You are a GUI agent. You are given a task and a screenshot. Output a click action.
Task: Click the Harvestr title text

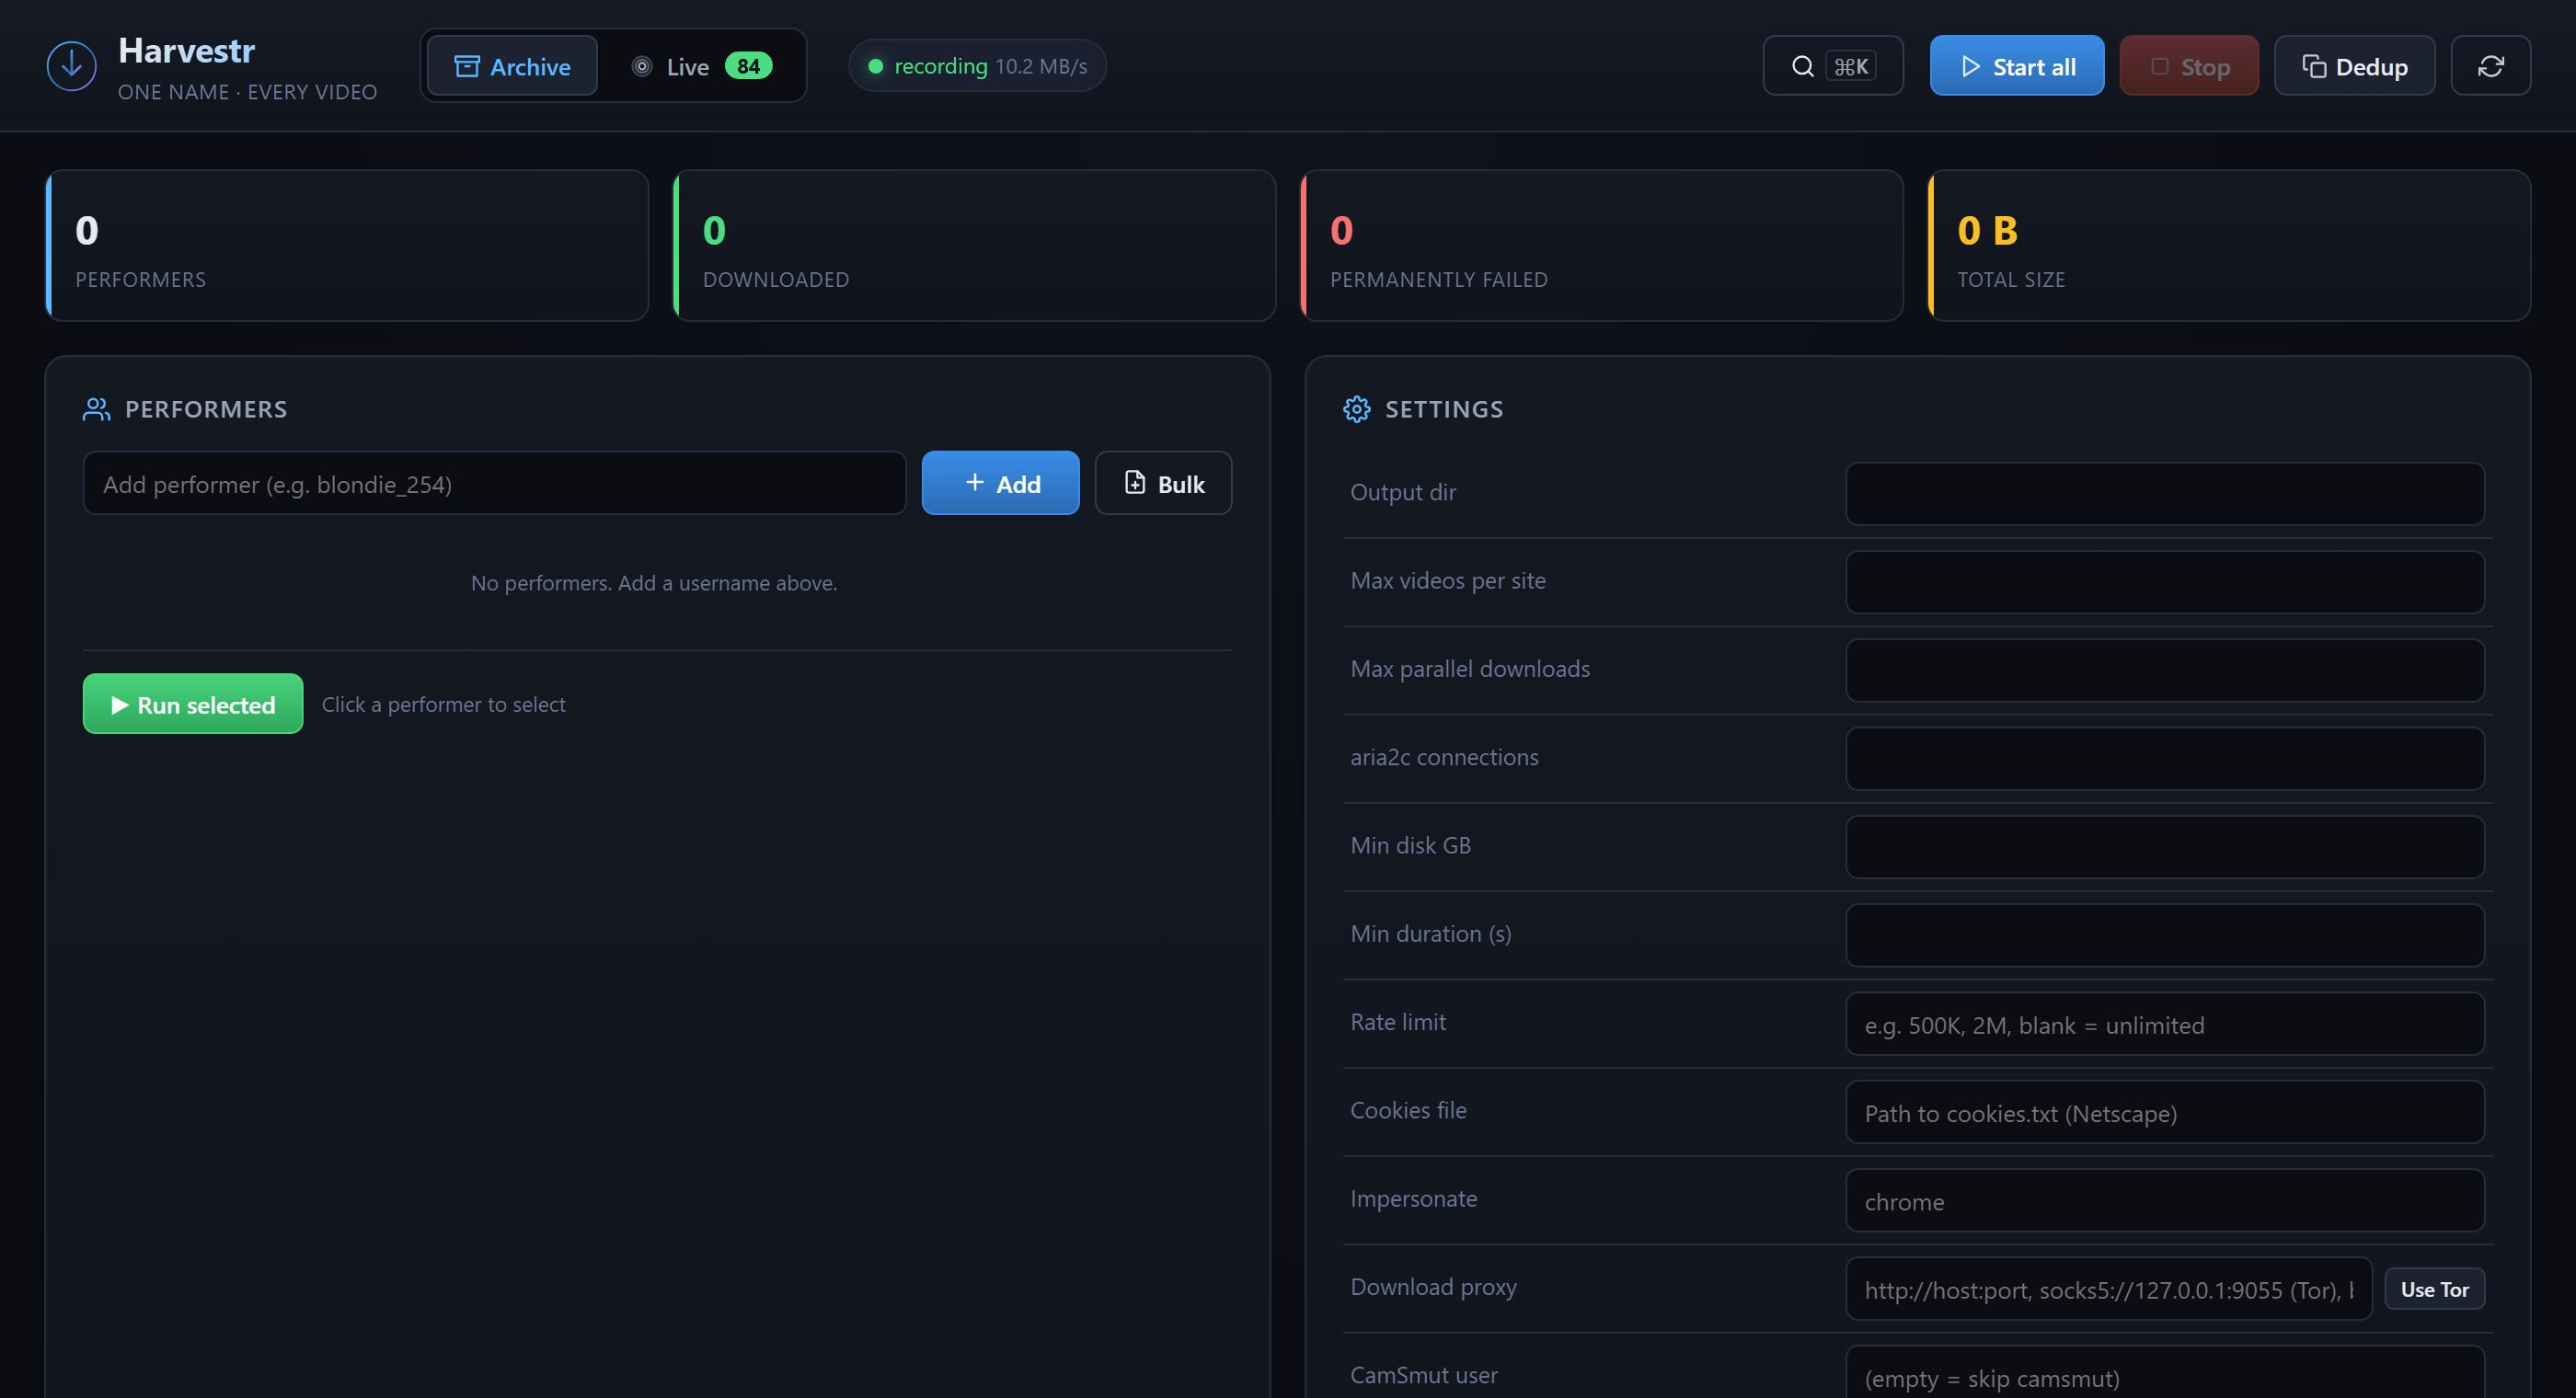186,50
